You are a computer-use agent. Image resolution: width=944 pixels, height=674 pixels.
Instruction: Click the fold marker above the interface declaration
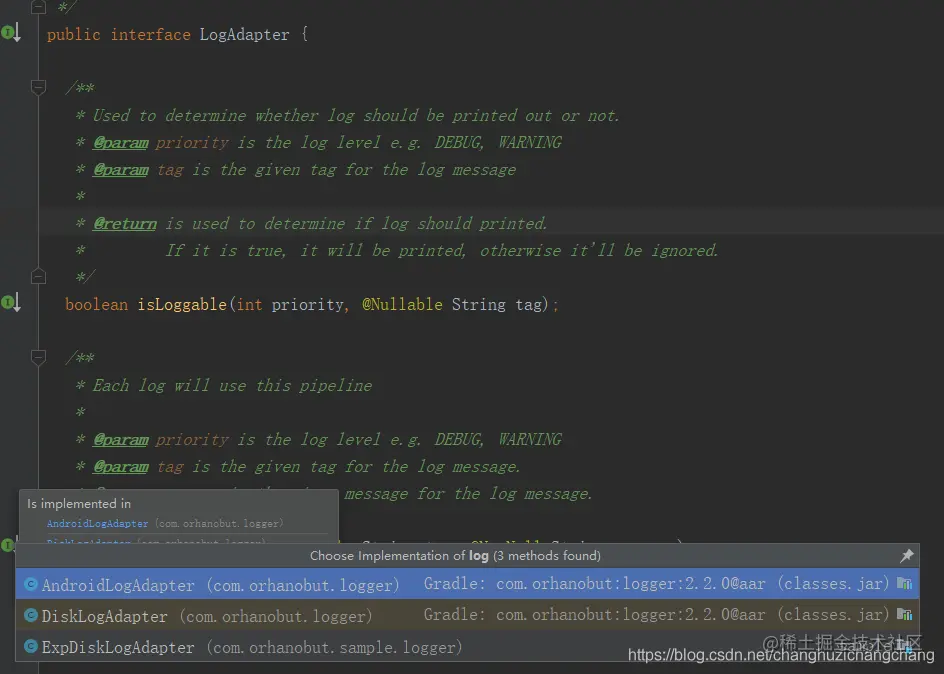39,7
